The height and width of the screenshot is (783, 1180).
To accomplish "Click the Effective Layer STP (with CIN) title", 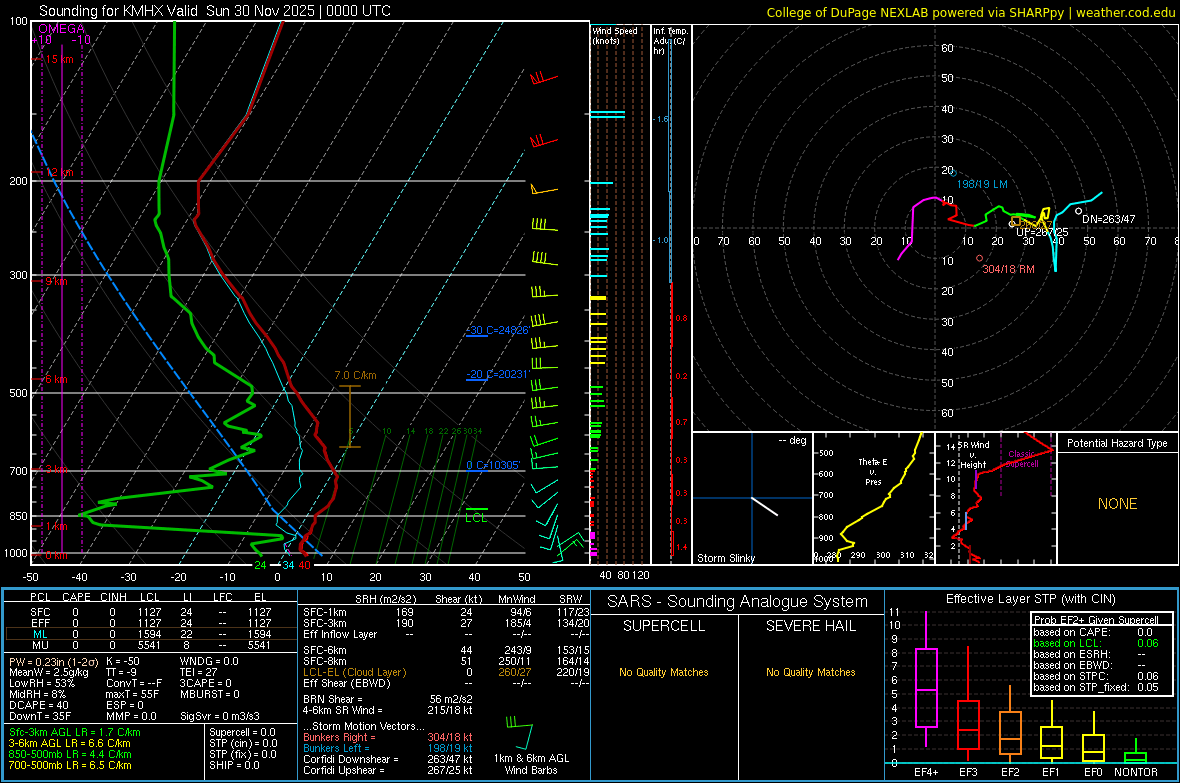I will point(1030,599).
